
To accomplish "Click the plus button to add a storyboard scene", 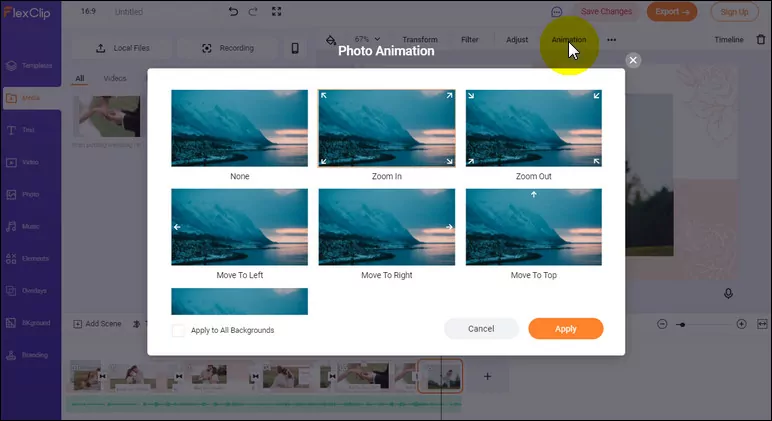I will (x=487, y=376).
